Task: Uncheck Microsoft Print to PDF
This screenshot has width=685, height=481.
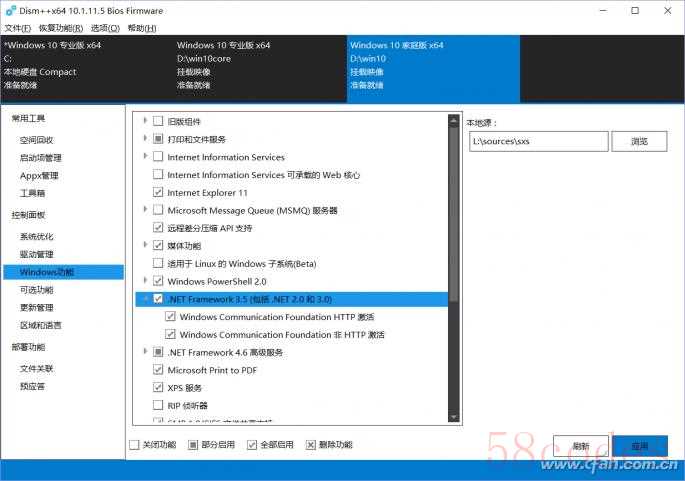Action: tap(158, 370)
